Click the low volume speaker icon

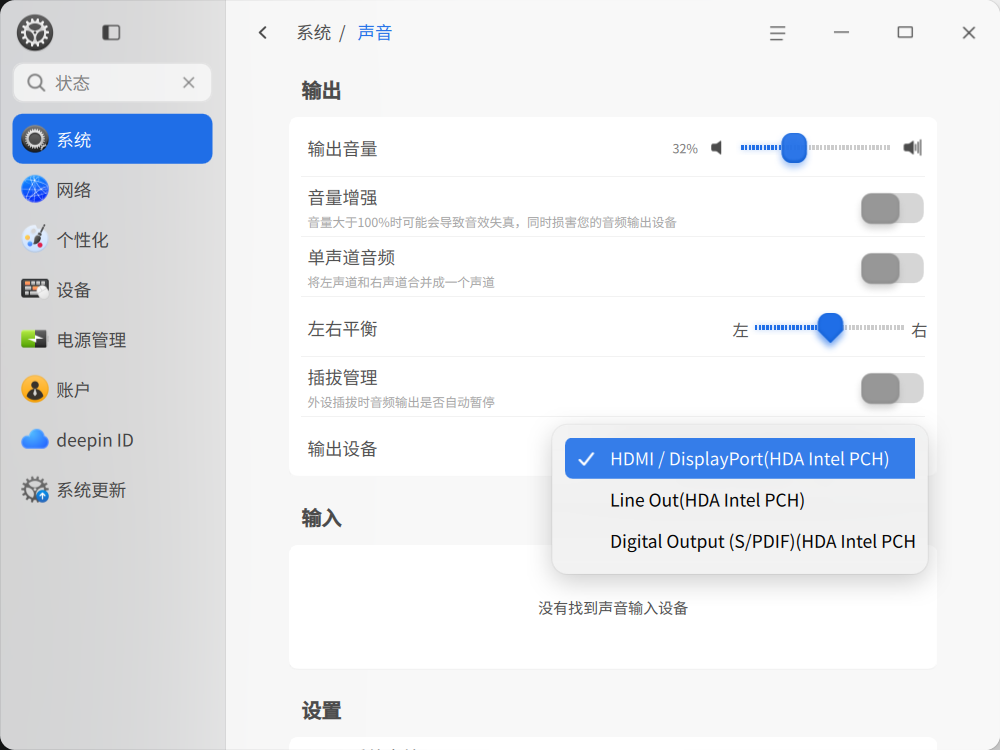[x=717, y=148]
